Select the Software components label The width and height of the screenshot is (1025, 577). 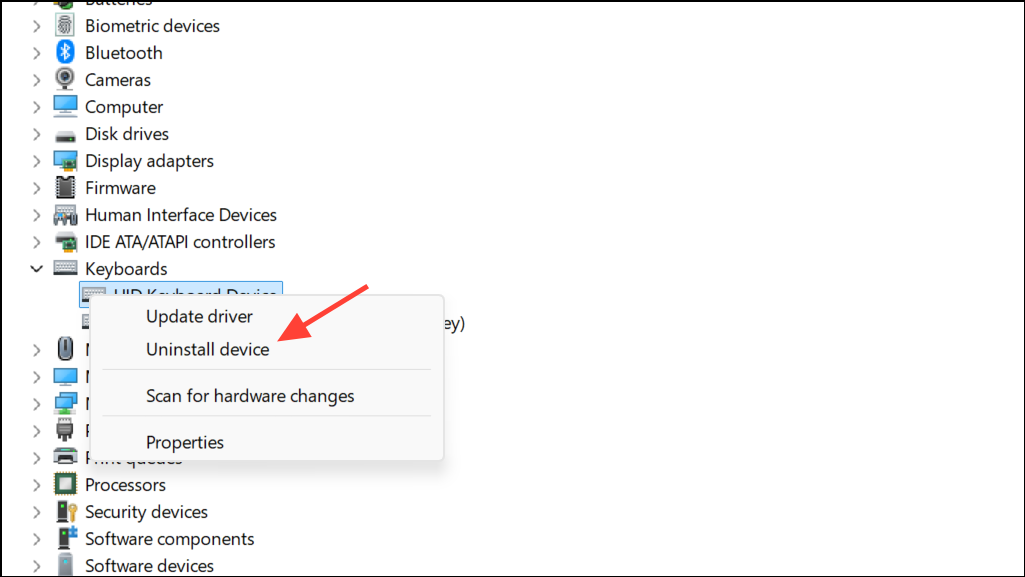169,539
